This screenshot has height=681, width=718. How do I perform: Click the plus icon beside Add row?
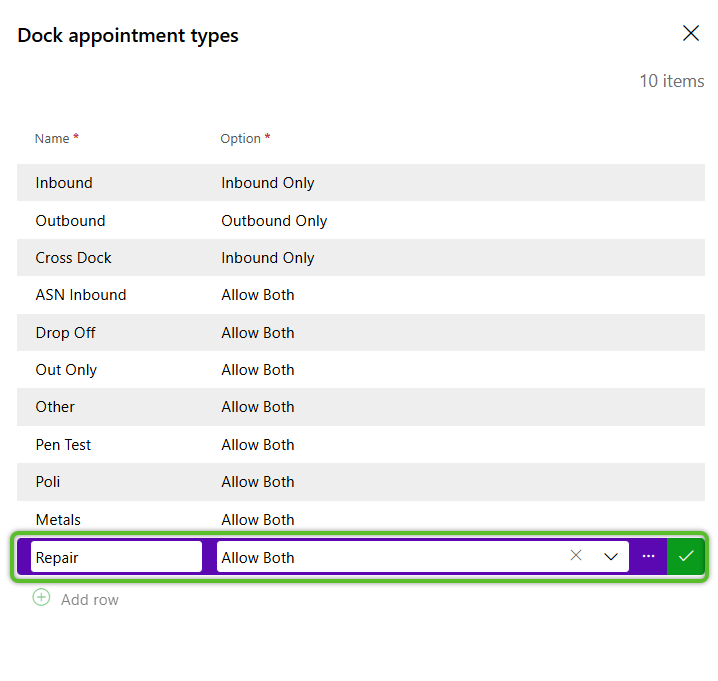pos(41,597)
